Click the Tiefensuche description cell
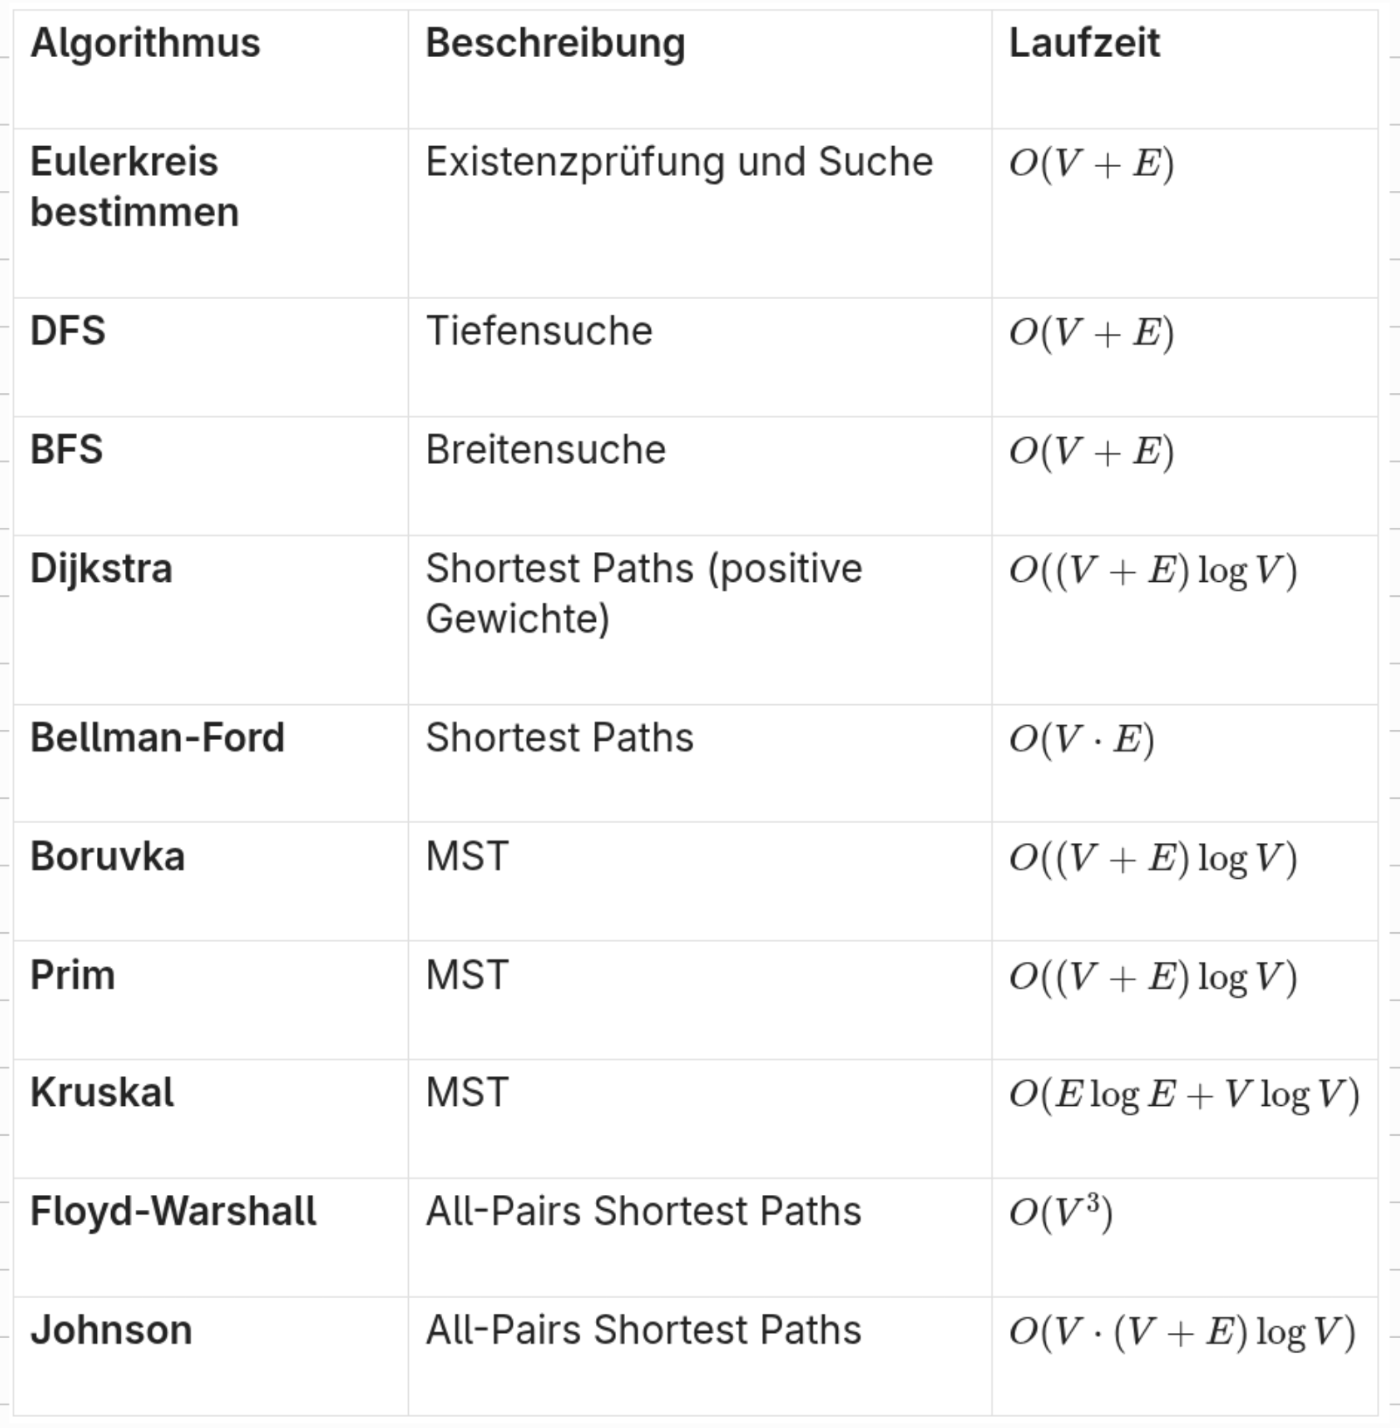Screen dimensions: 1400x1428 (539, 332)
